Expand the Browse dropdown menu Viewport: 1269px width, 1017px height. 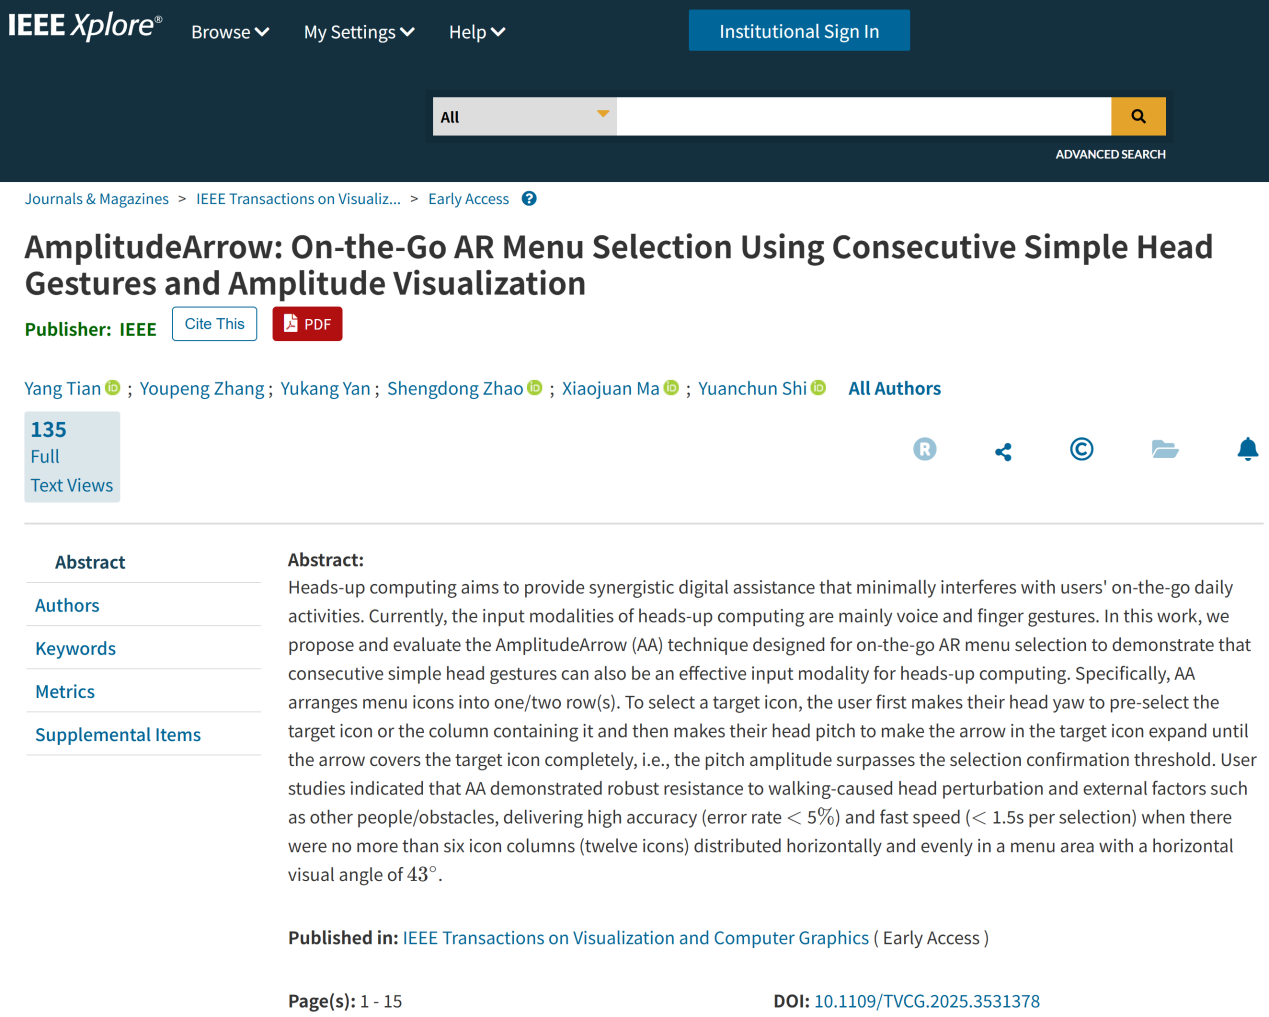[230, 32]
